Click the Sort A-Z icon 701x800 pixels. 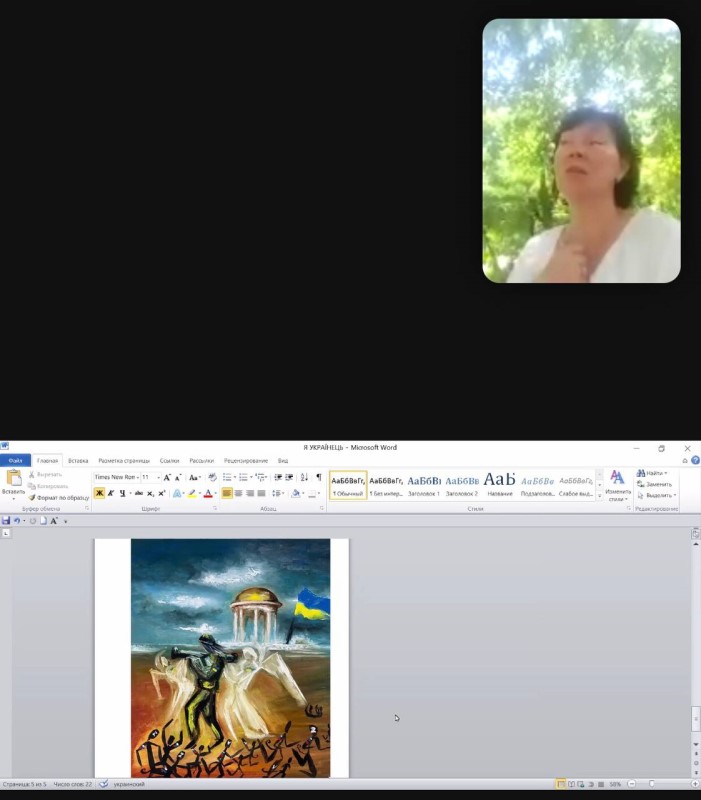(305, 478)
